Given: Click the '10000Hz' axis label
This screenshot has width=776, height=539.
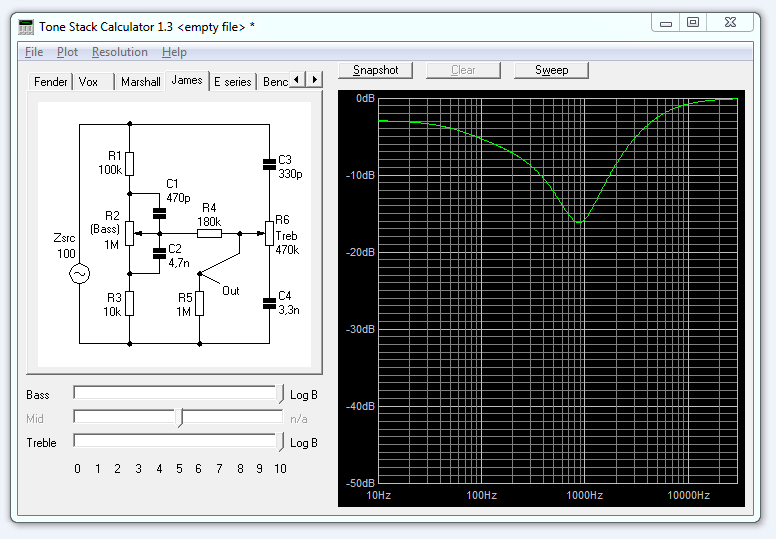Looking at the screenshot, I should [688, 495].
